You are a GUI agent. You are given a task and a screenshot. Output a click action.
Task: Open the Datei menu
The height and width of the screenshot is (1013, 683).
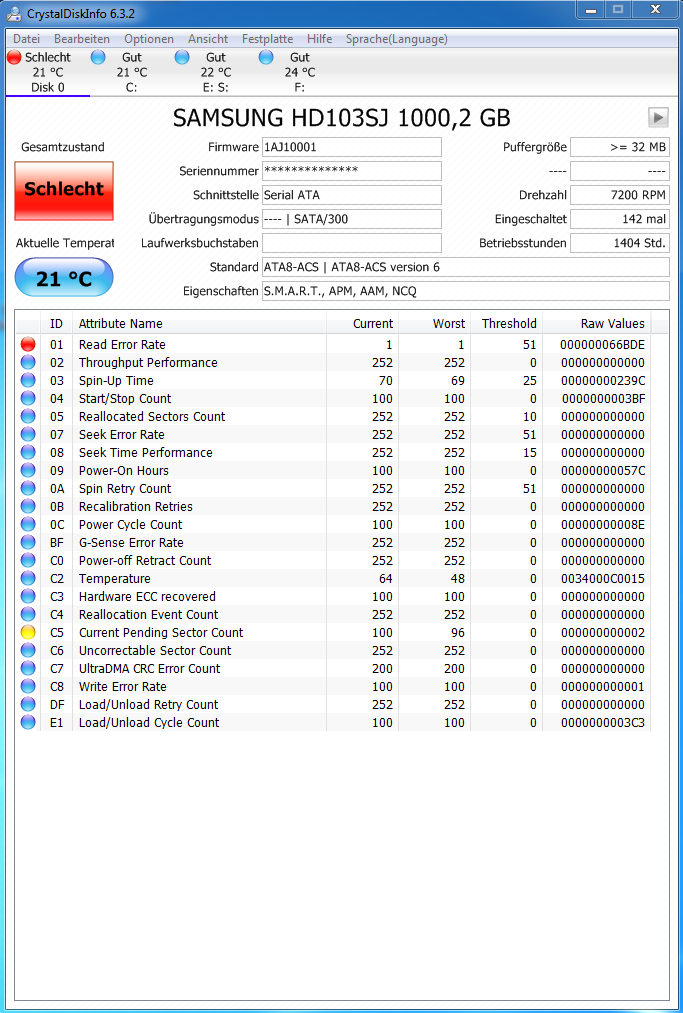(26, 39)
